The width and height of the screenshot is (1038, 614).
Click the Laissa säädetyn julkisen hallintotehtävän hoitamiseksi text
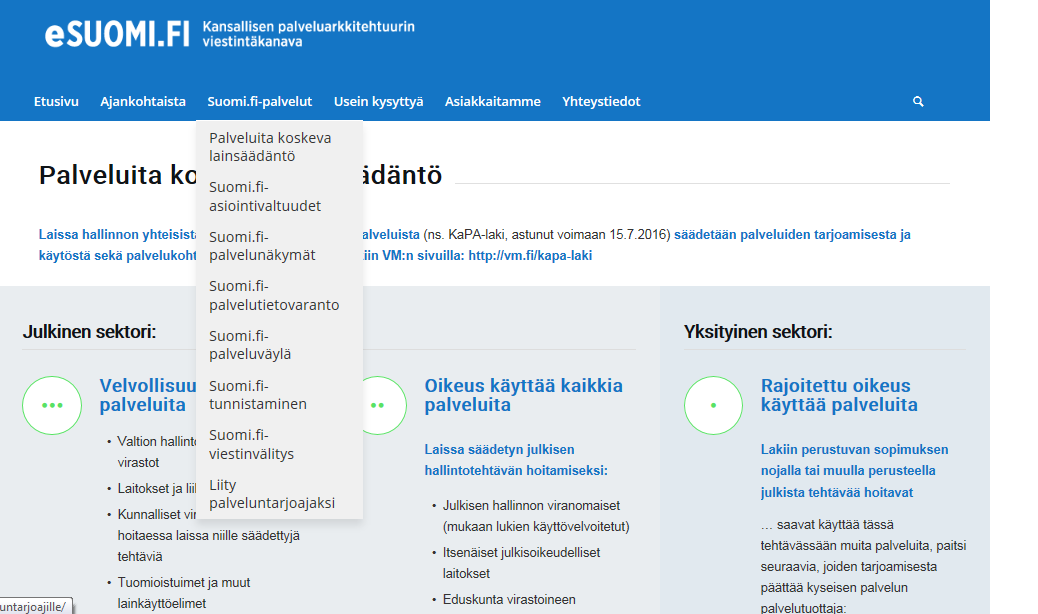(x=516, y=460)
